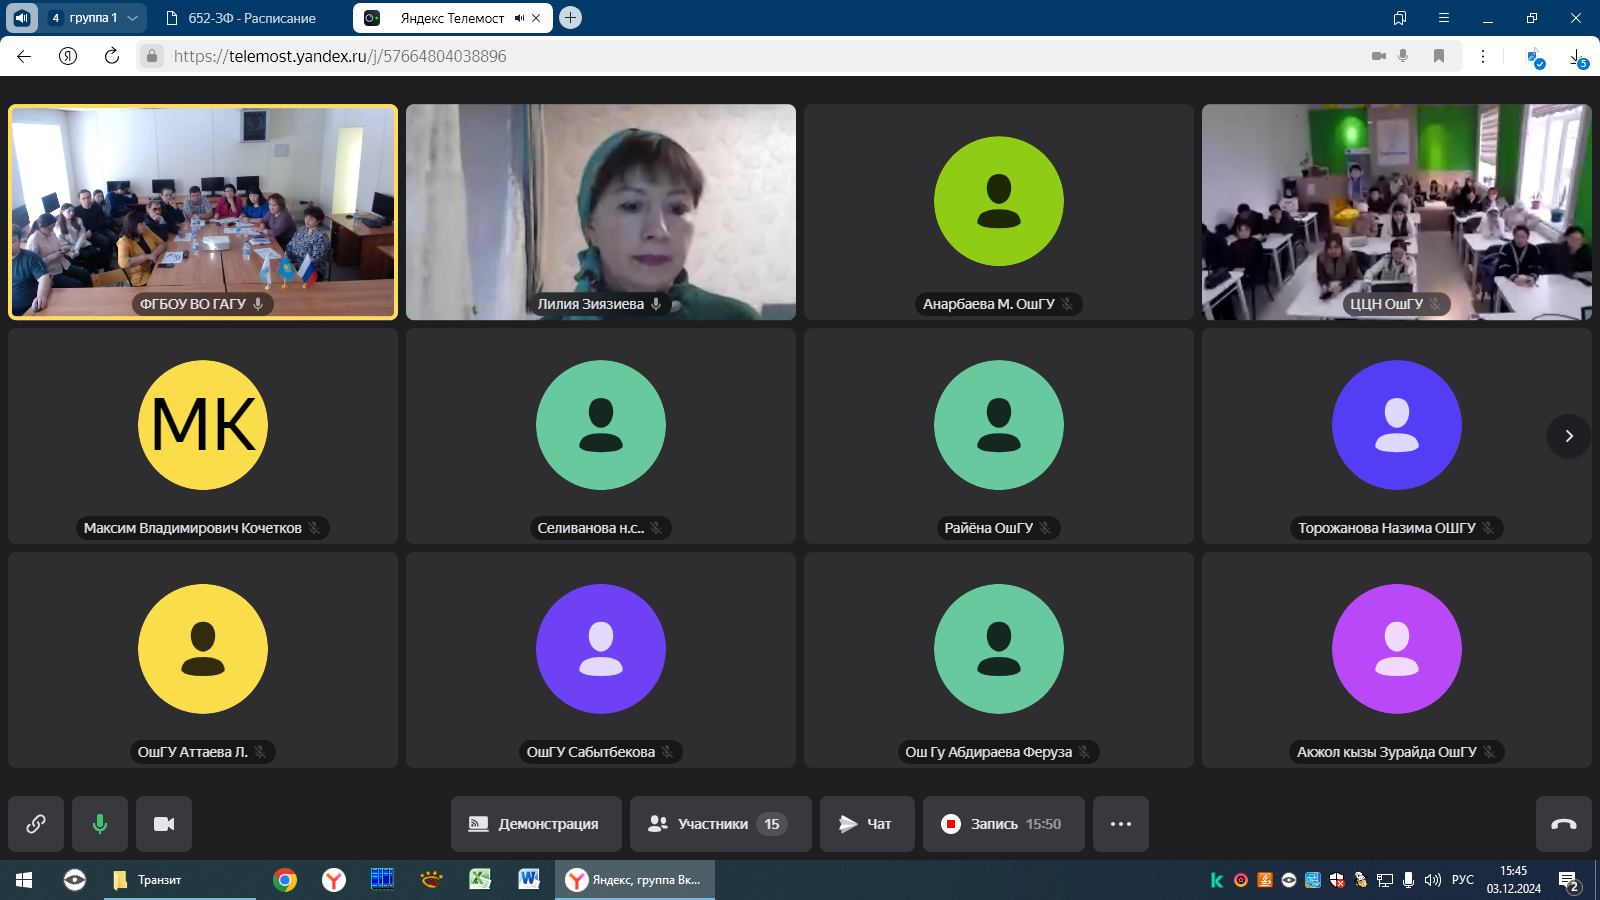
Task: Show next page of participants
Action: click(x=1569, y=436)
